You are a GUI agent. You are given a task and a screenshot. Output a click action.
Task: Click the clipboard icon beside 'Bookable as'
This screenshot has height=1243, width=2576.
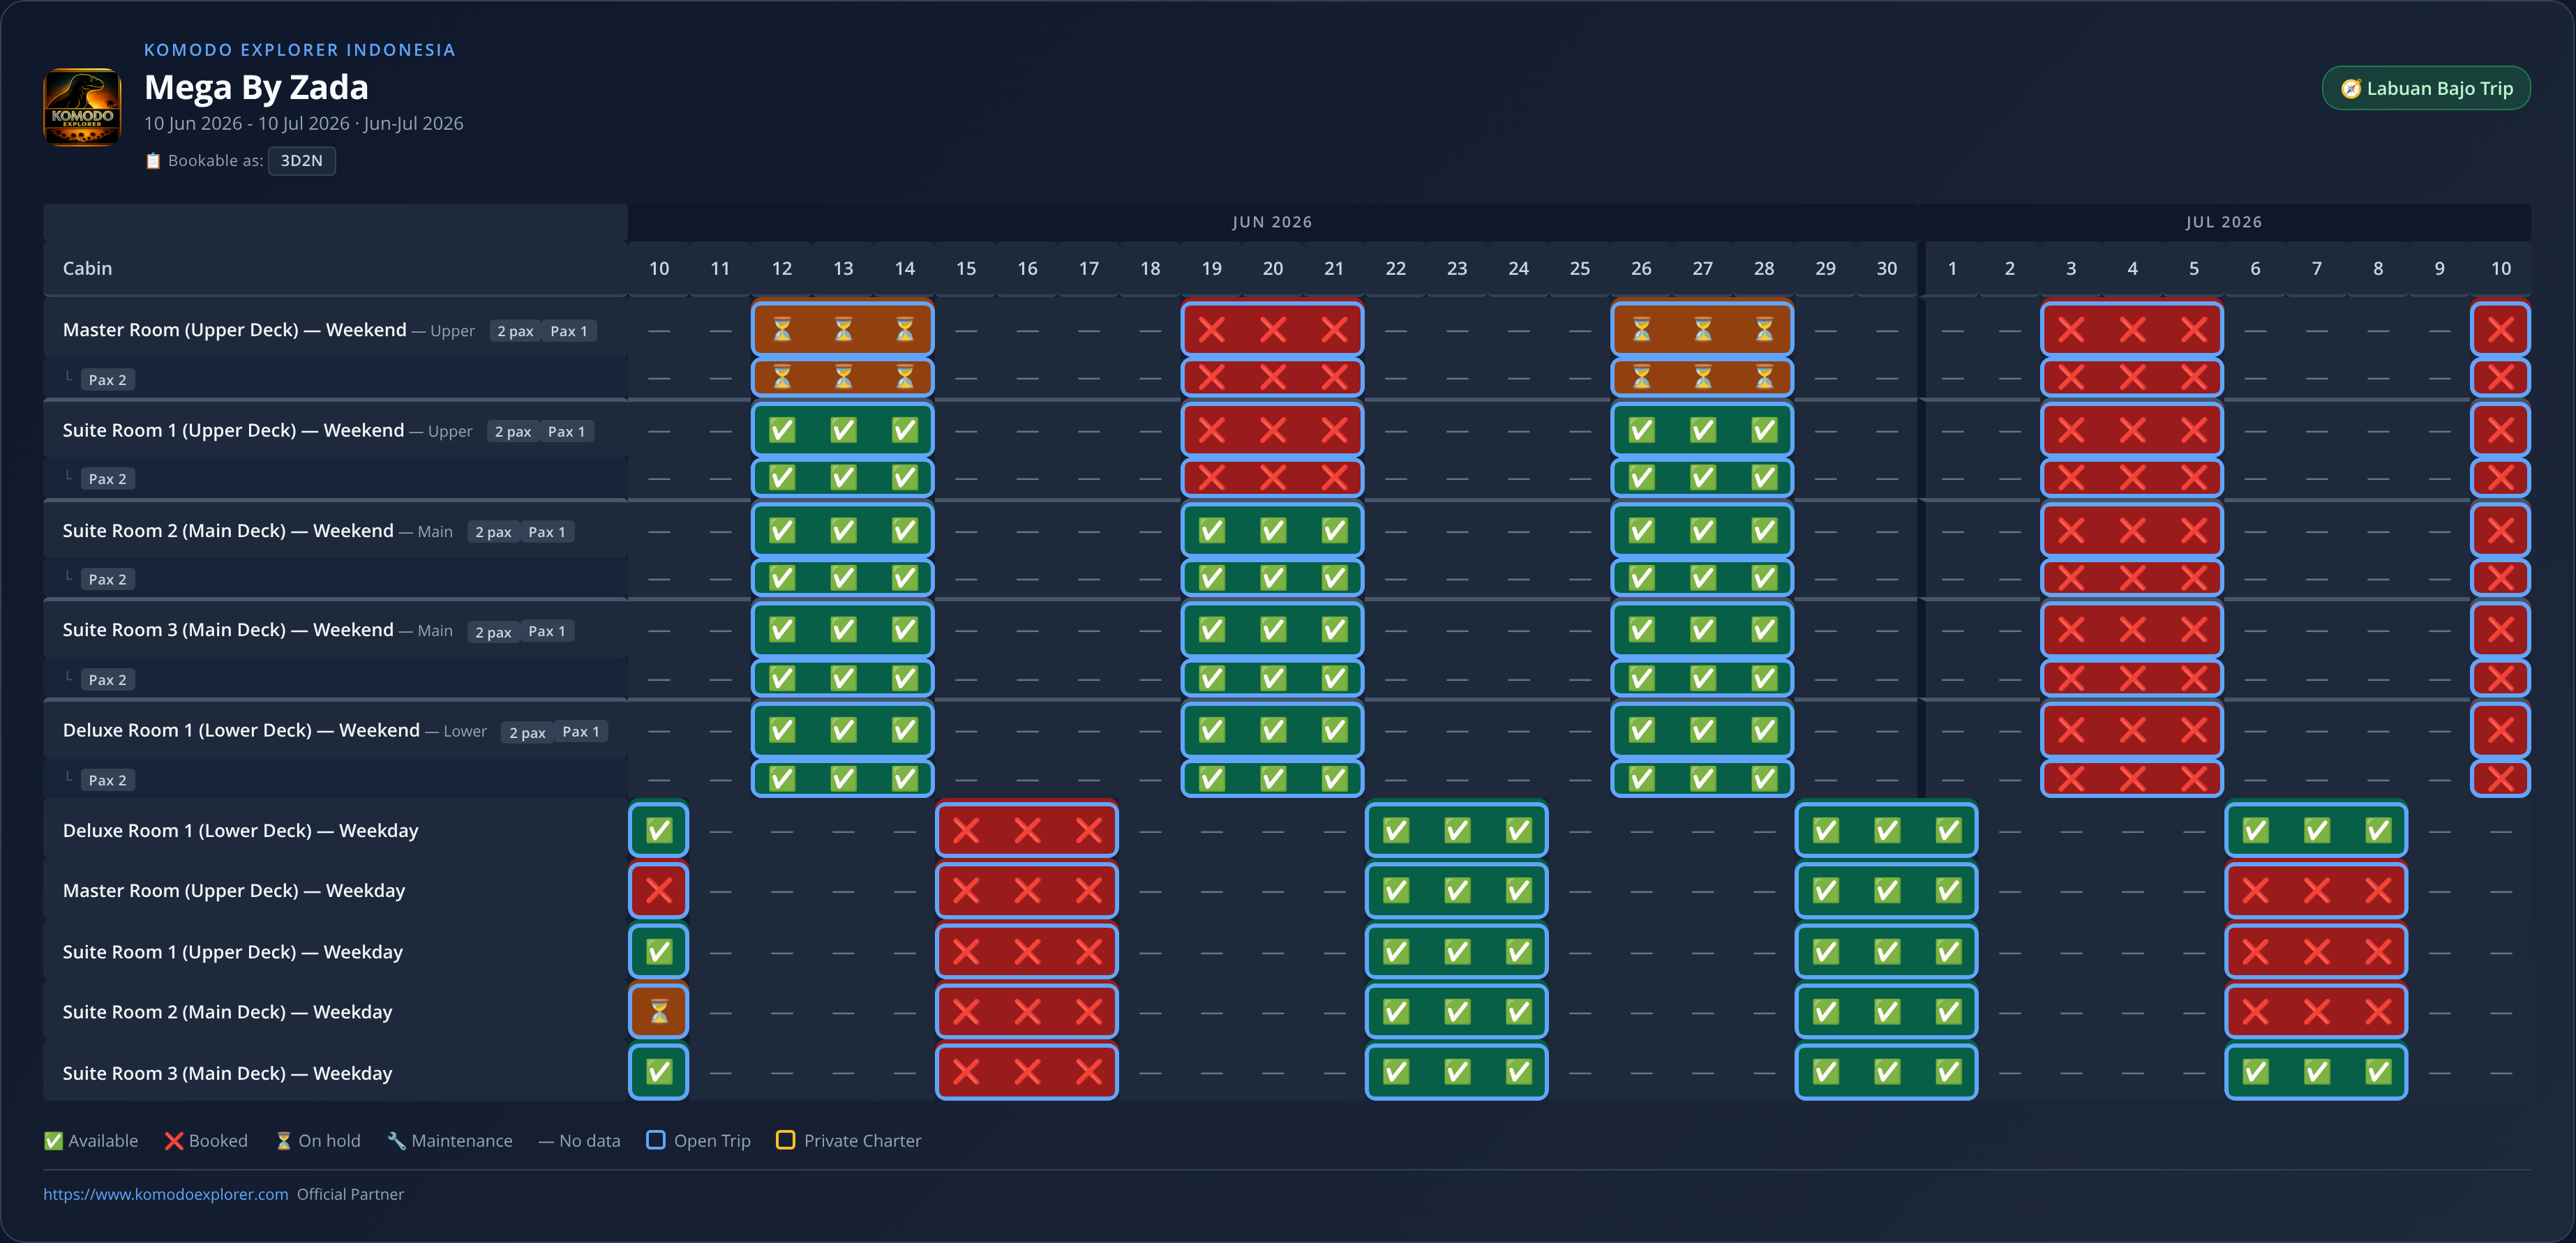click(x=153, y=161)
